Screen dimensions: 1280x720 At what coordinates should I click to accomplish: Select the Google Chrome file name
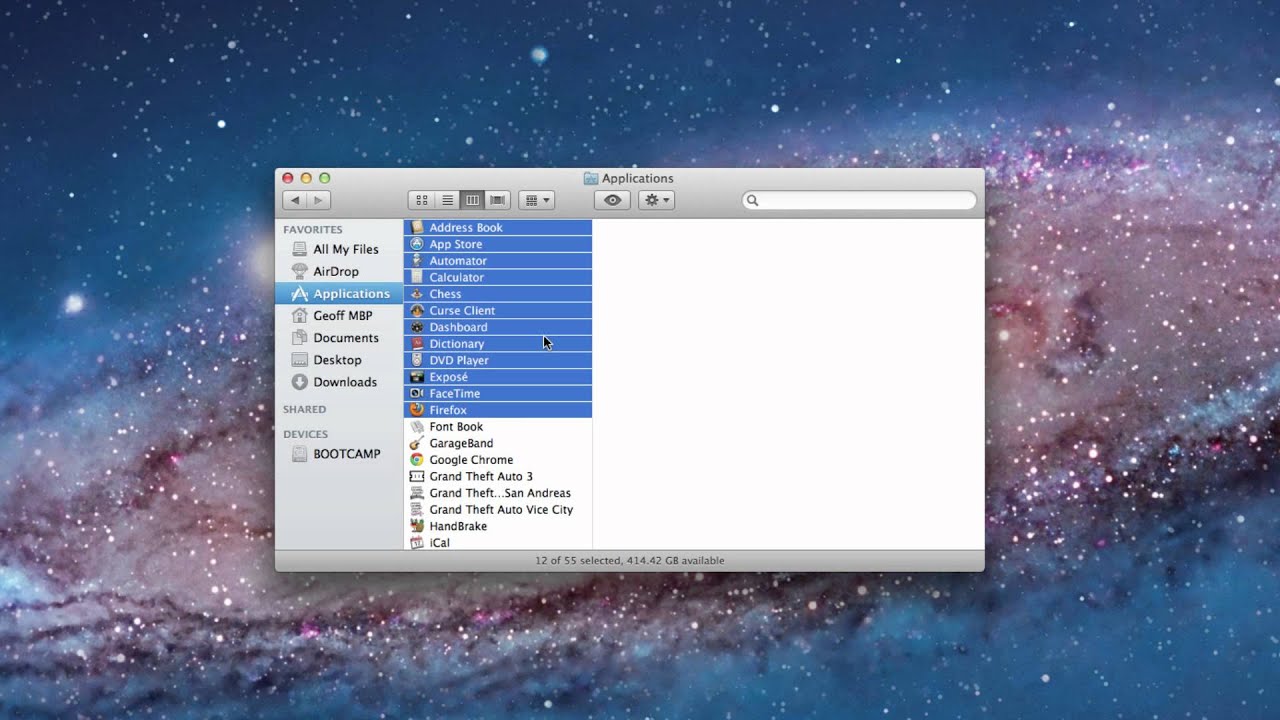coord(471,460)
